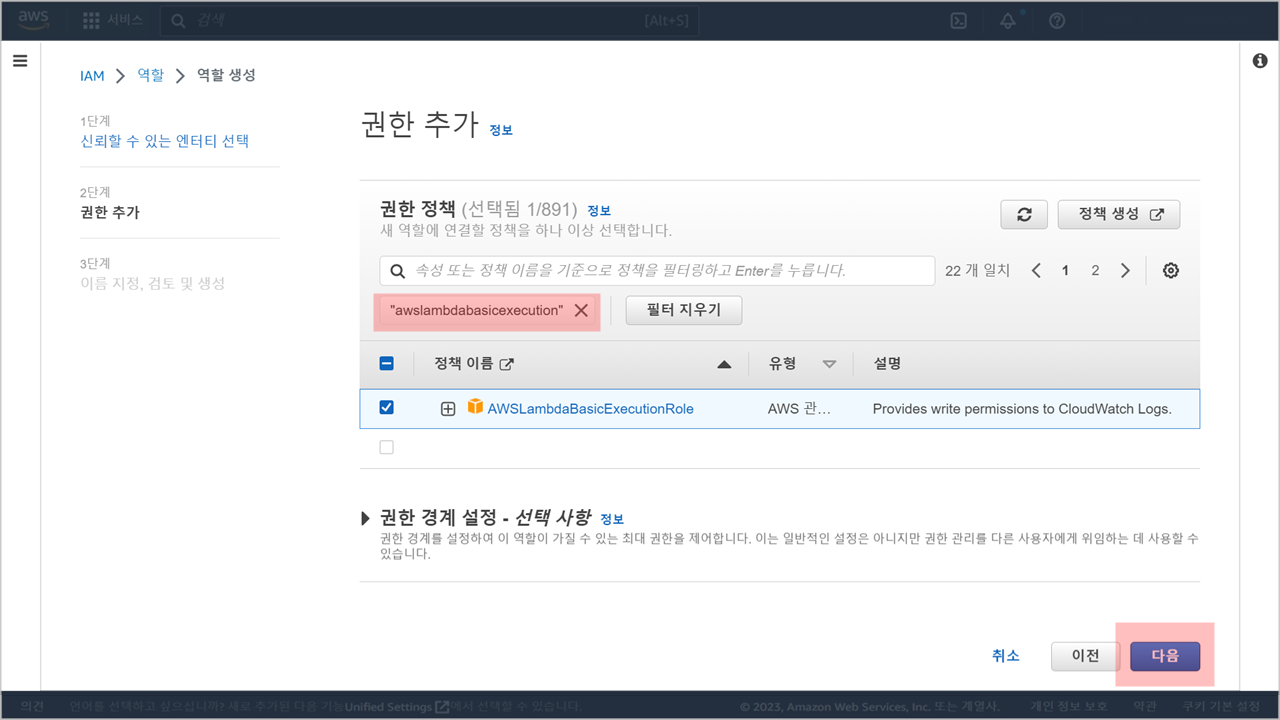Refresh the policy list
1280x720 pixels.
point(1024,215)
